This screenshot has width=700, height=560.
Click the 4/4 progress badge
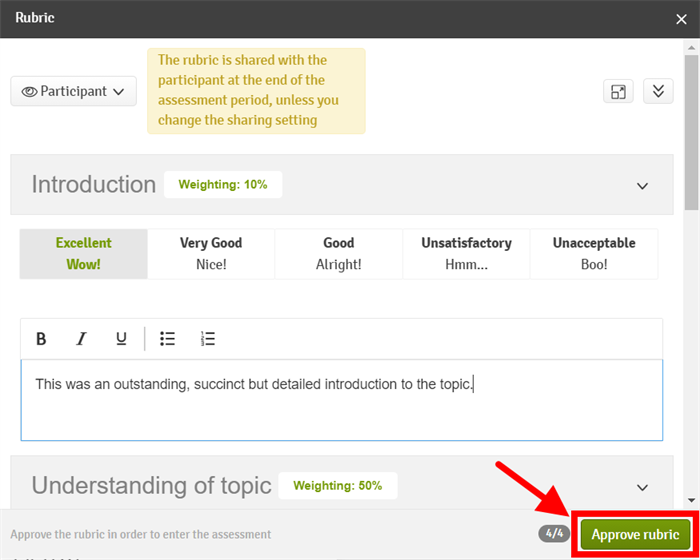click(x=556, y=535)
